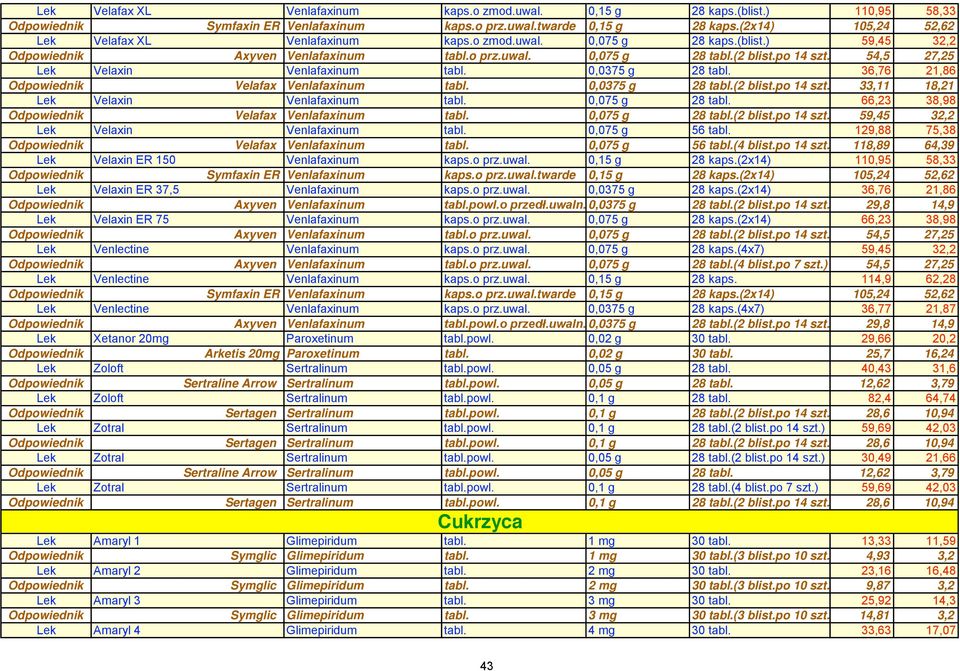
Task: Click dose '0,02 g' in Xetanor 20mg row
Action: (x=604, y=339)
